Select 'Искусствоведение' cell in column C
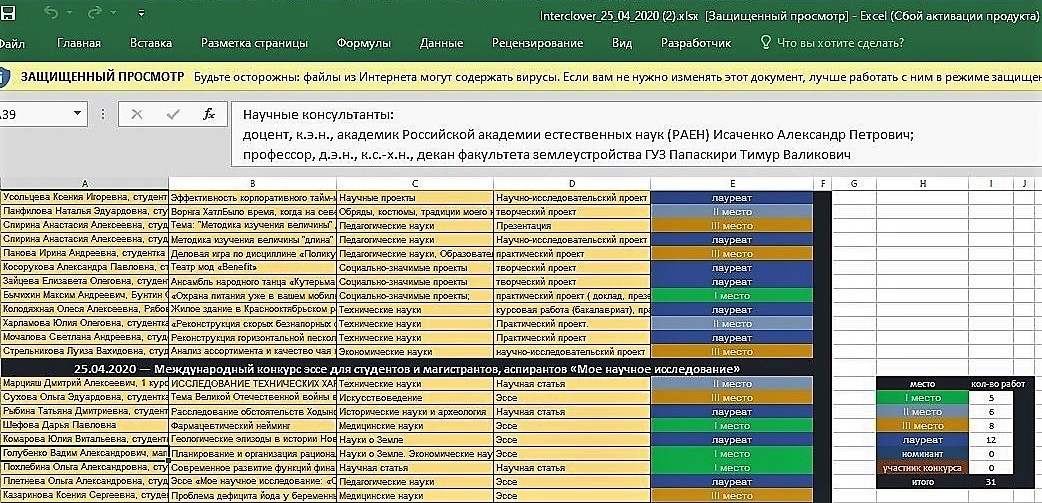The image size is (1042, 503). pyautogui.click(x=415, y=397)
